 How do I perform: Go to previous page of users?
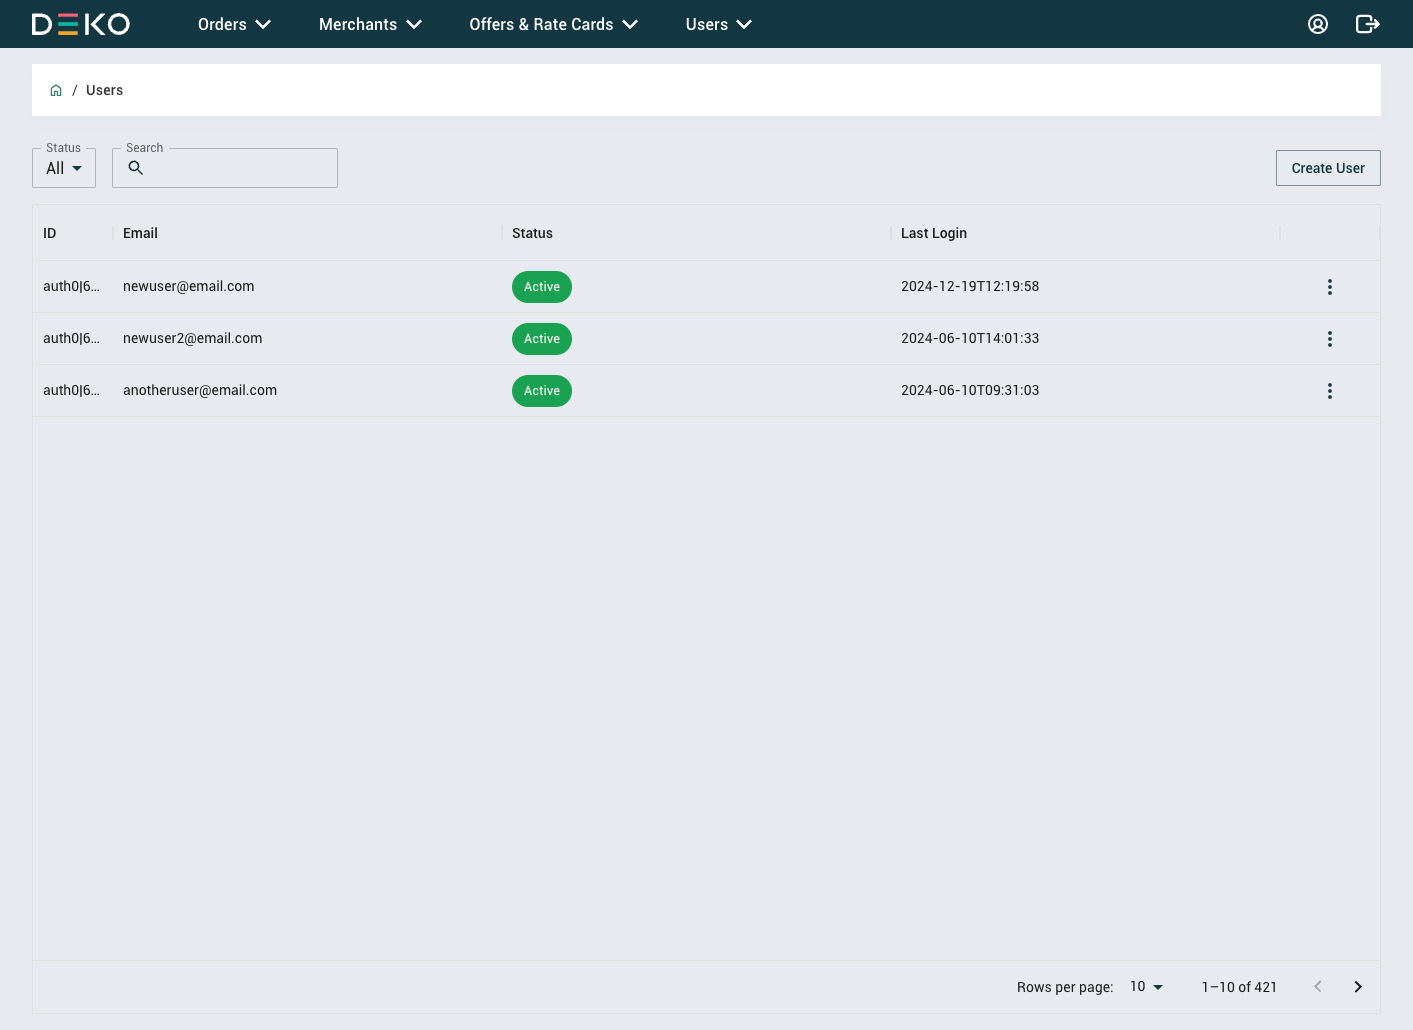pyautogui.click(x=1318, y=987)
